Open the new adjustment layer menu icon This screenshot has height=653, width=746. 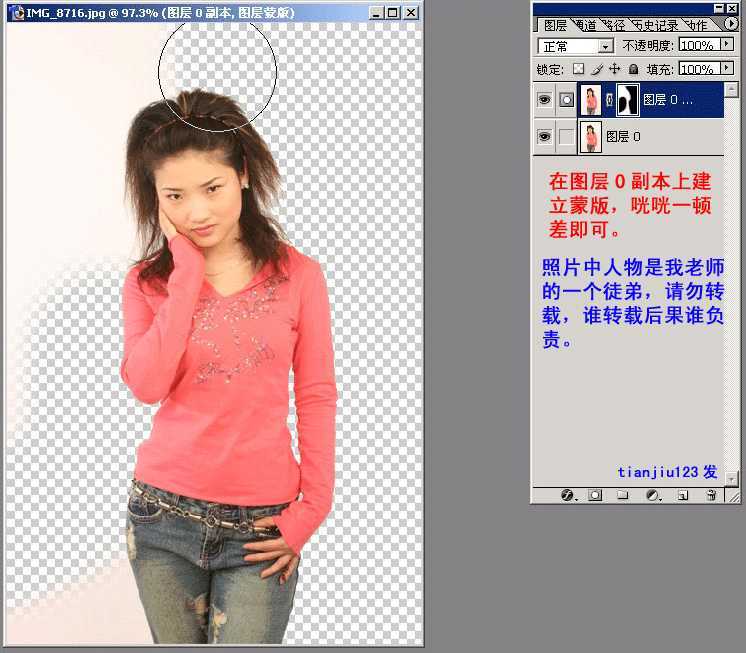652,495
